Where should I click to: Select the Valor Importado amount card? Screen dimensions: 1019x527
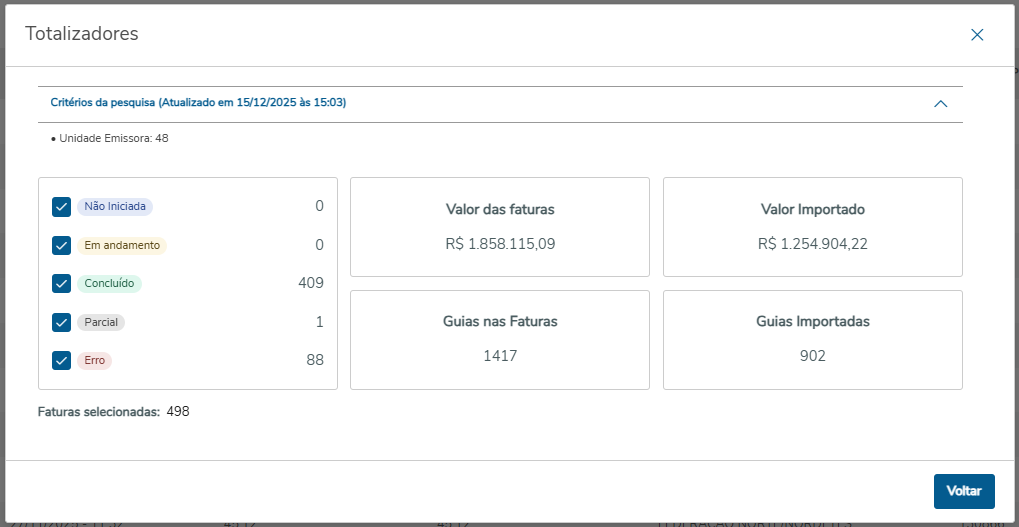[812, 227]
